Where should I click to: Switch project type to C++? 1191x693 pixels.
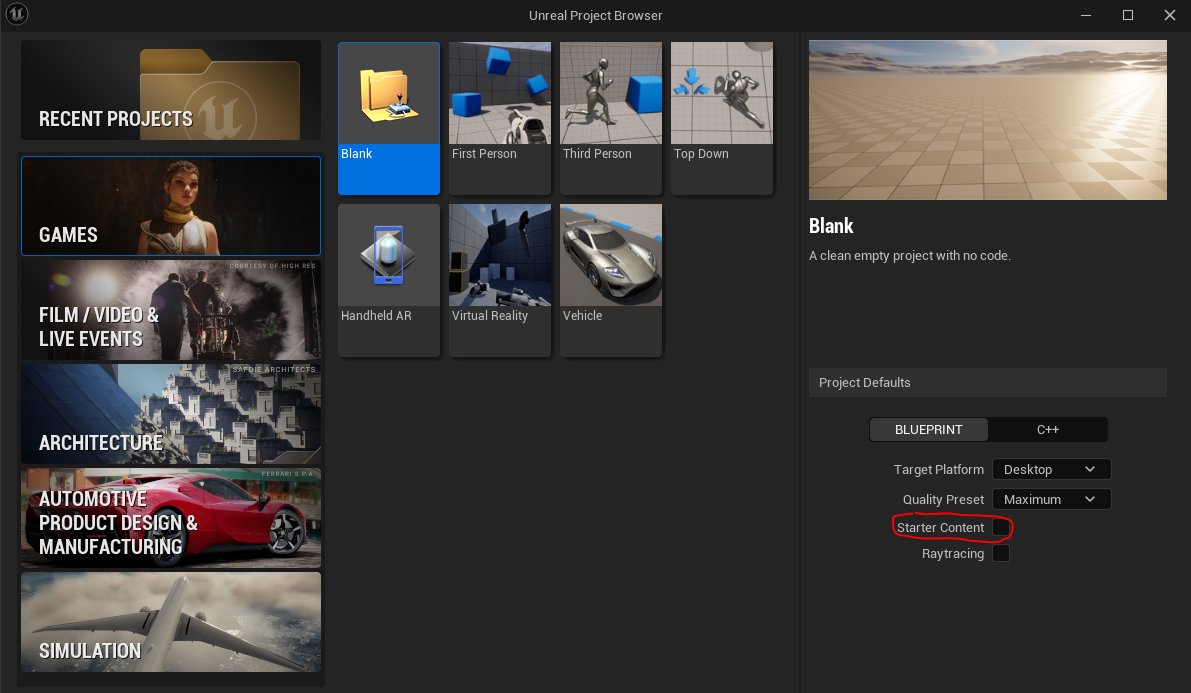coord(1048,429)
